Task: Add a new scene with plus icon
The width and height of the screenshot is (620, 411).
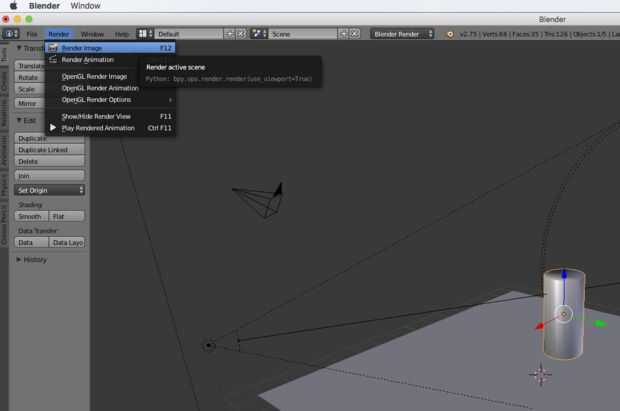Action: coord(343,34)
